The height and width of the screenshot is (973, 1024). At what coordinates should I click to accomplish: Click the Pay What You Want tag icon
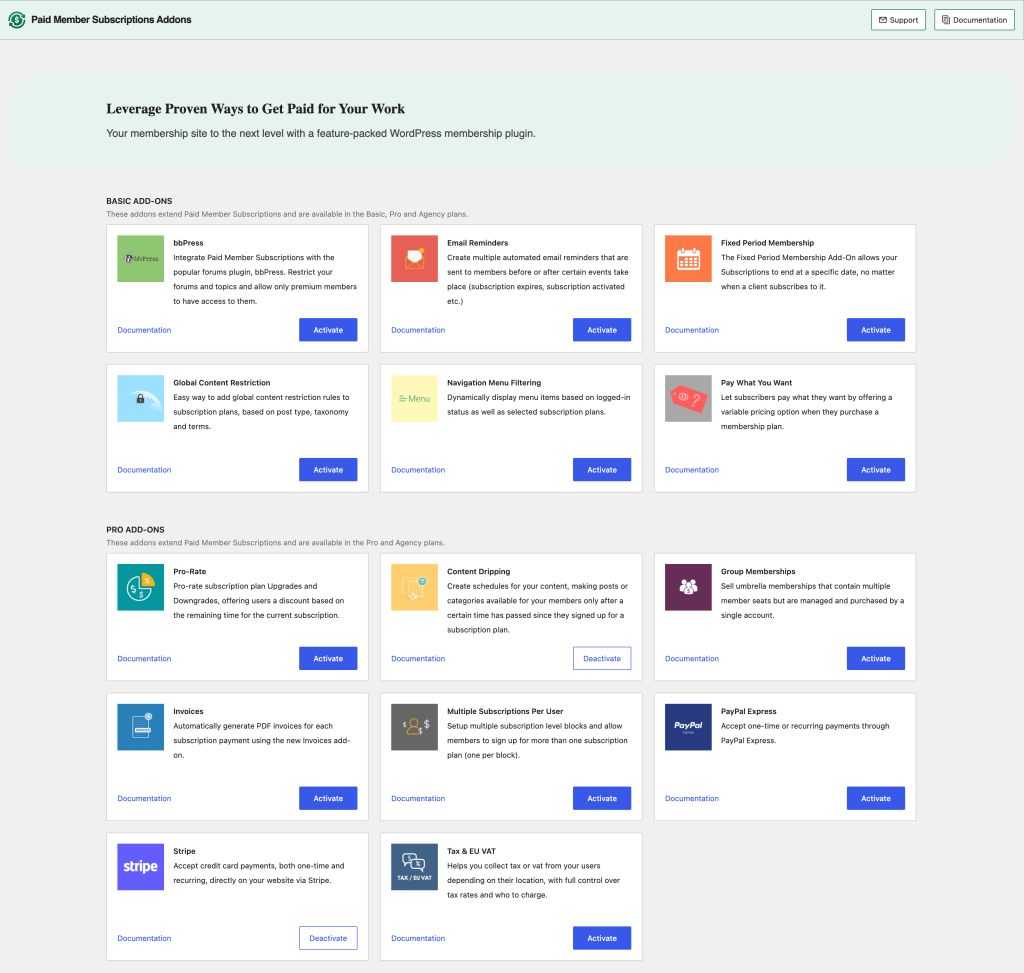point(688,398)
